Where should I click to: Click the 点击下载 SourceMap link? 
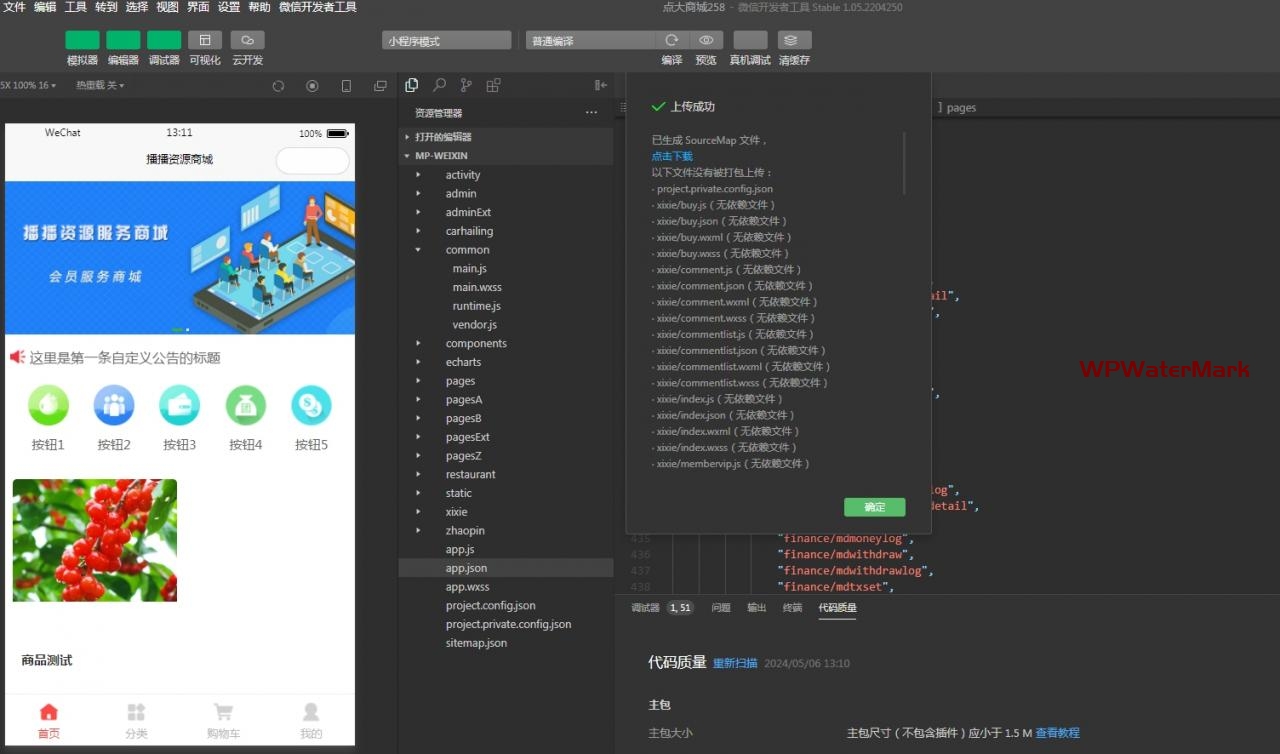[x=672, y=156]
